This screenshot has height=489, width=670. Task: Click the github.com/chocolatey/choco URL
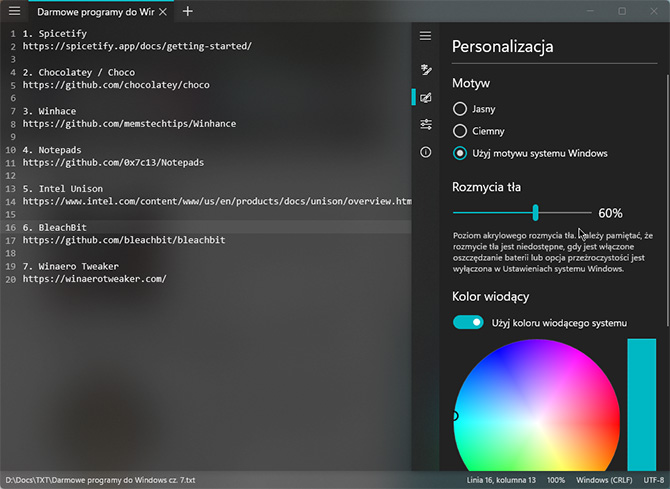pos(116,85)
